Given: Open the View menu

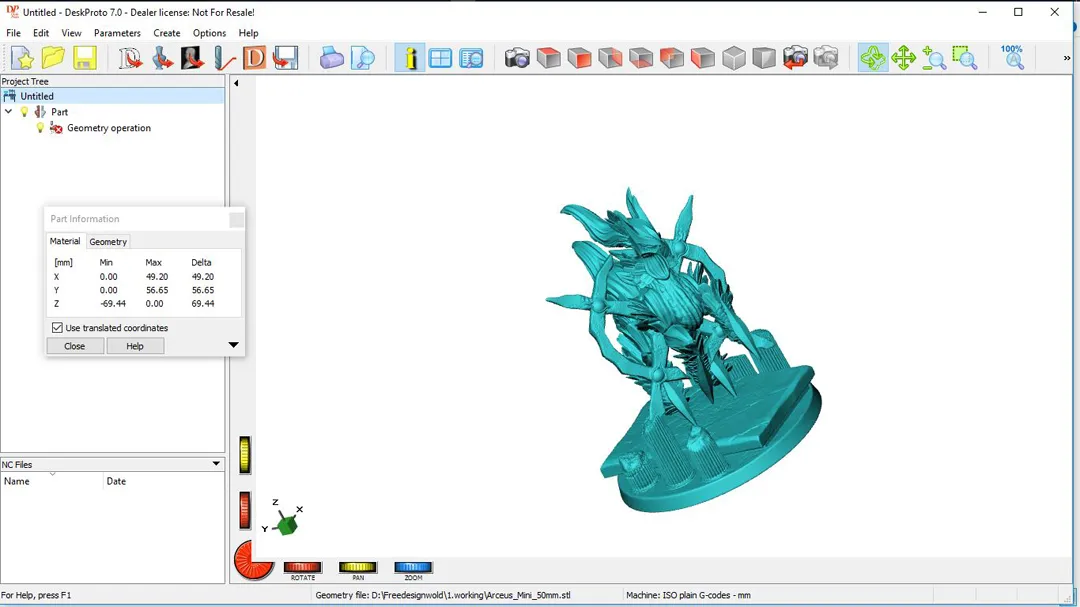Looking at the screenshot, I should coord(71,33).
